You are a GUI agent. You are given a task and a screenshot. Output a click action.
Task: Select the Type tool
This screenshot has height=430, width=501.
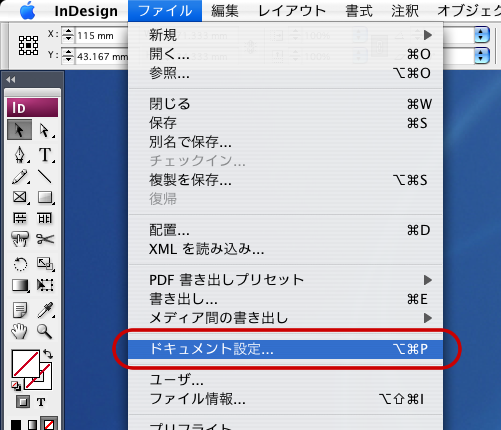[x=45, y=155]
